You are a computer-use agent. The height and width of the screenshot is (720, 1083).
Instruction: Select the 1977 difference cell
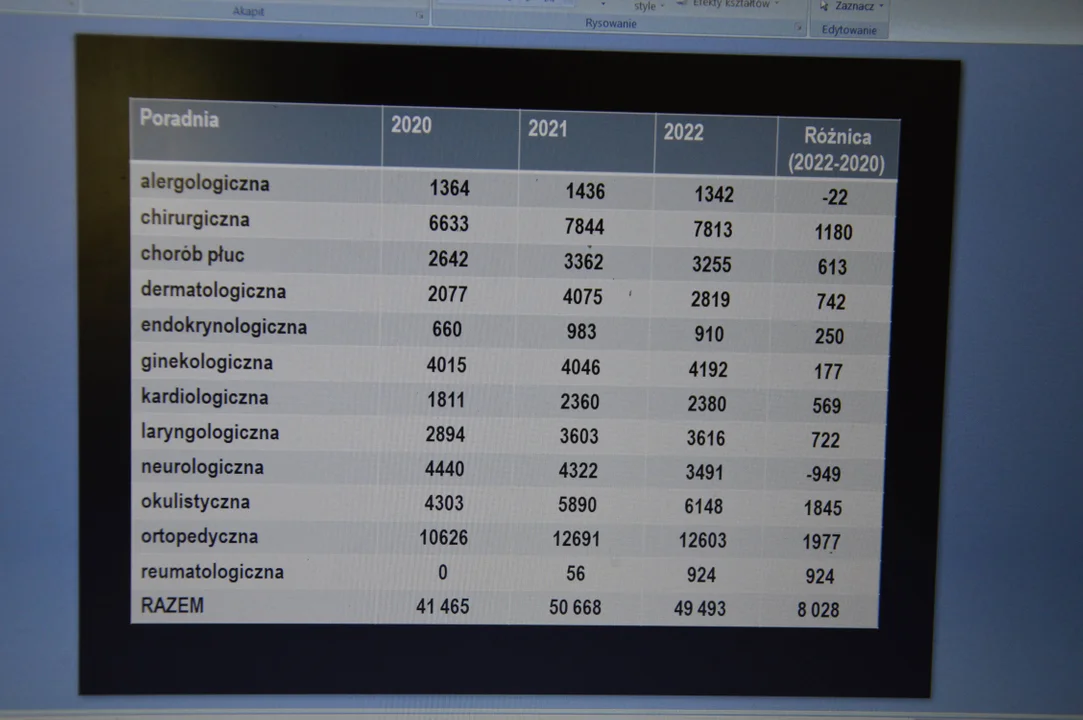pos(821,542)
